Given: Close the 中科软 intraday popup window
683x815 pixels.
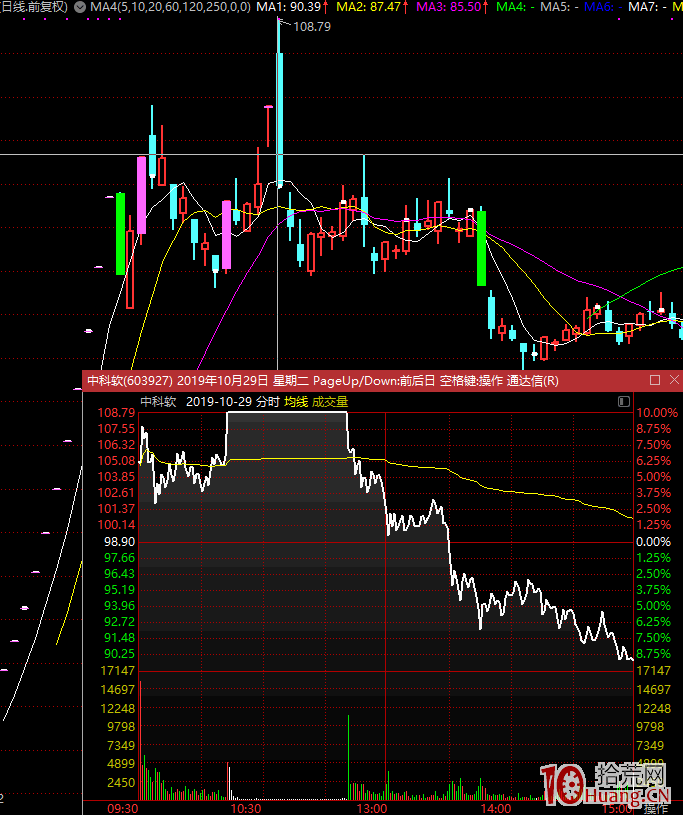Looking at the screenshot, I should point(674,380).
